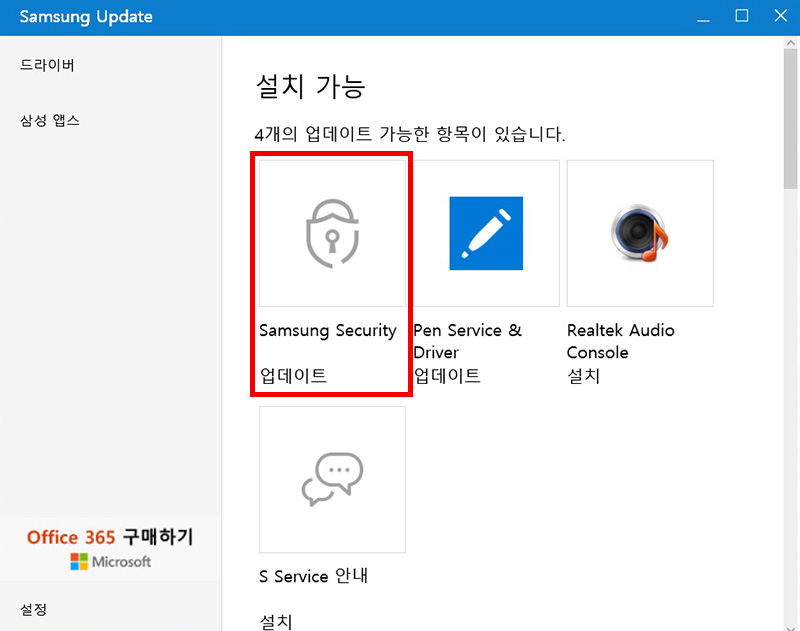Open the Office 365 구매하기 banner
This screenshot has width=800, height=631.
(110, 549)
